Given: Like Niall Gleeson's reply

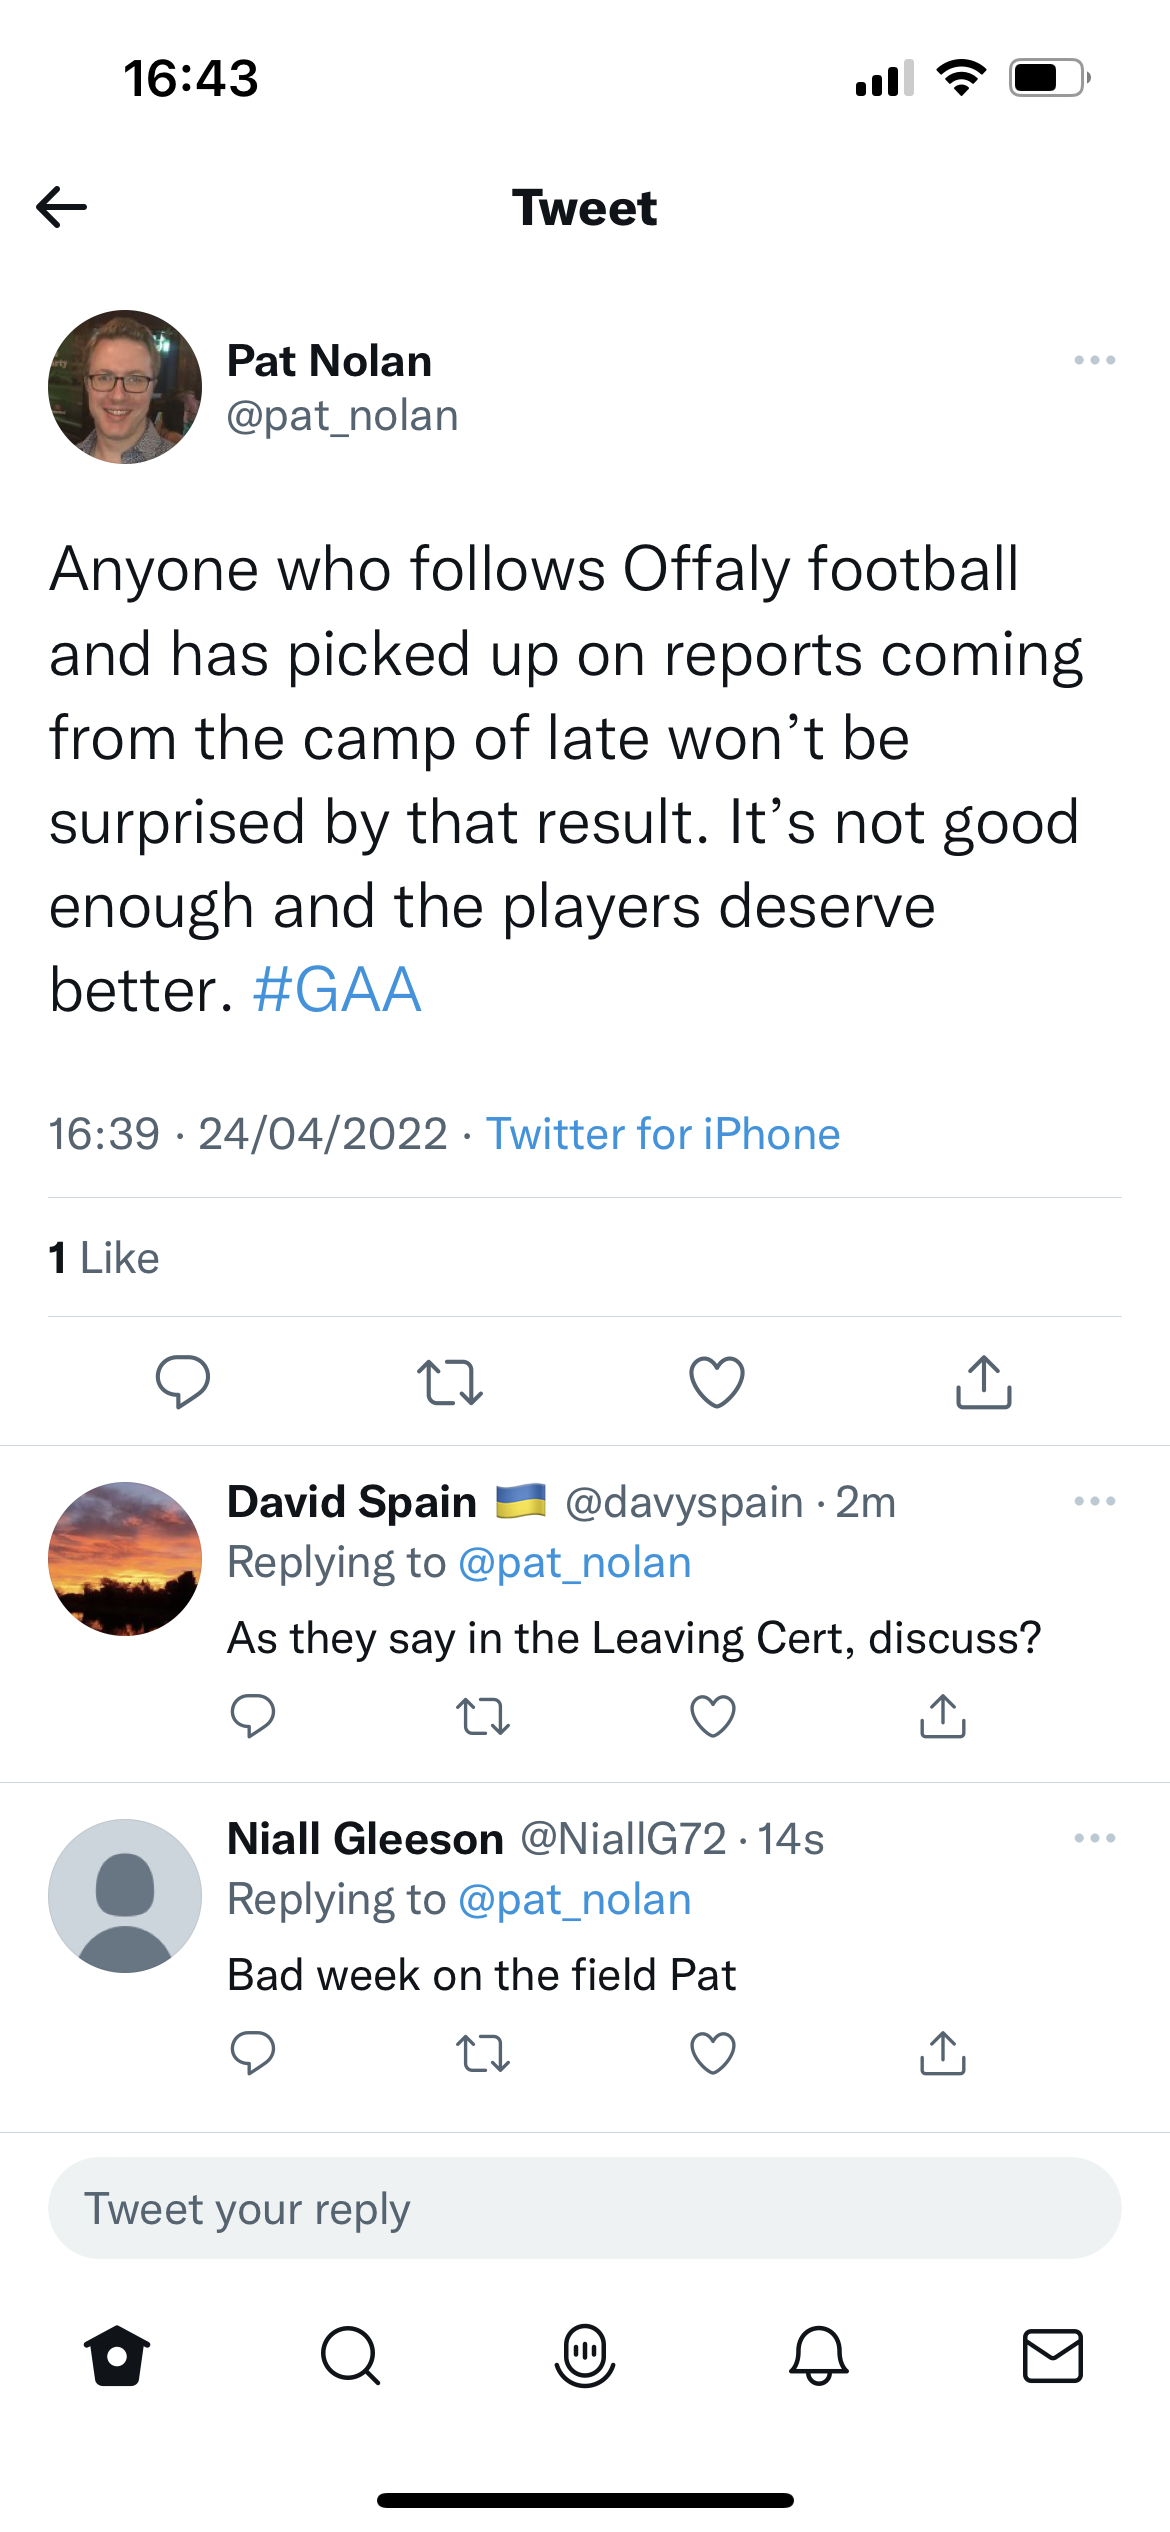Looking at the screenshot, I should coord(713,2053).
